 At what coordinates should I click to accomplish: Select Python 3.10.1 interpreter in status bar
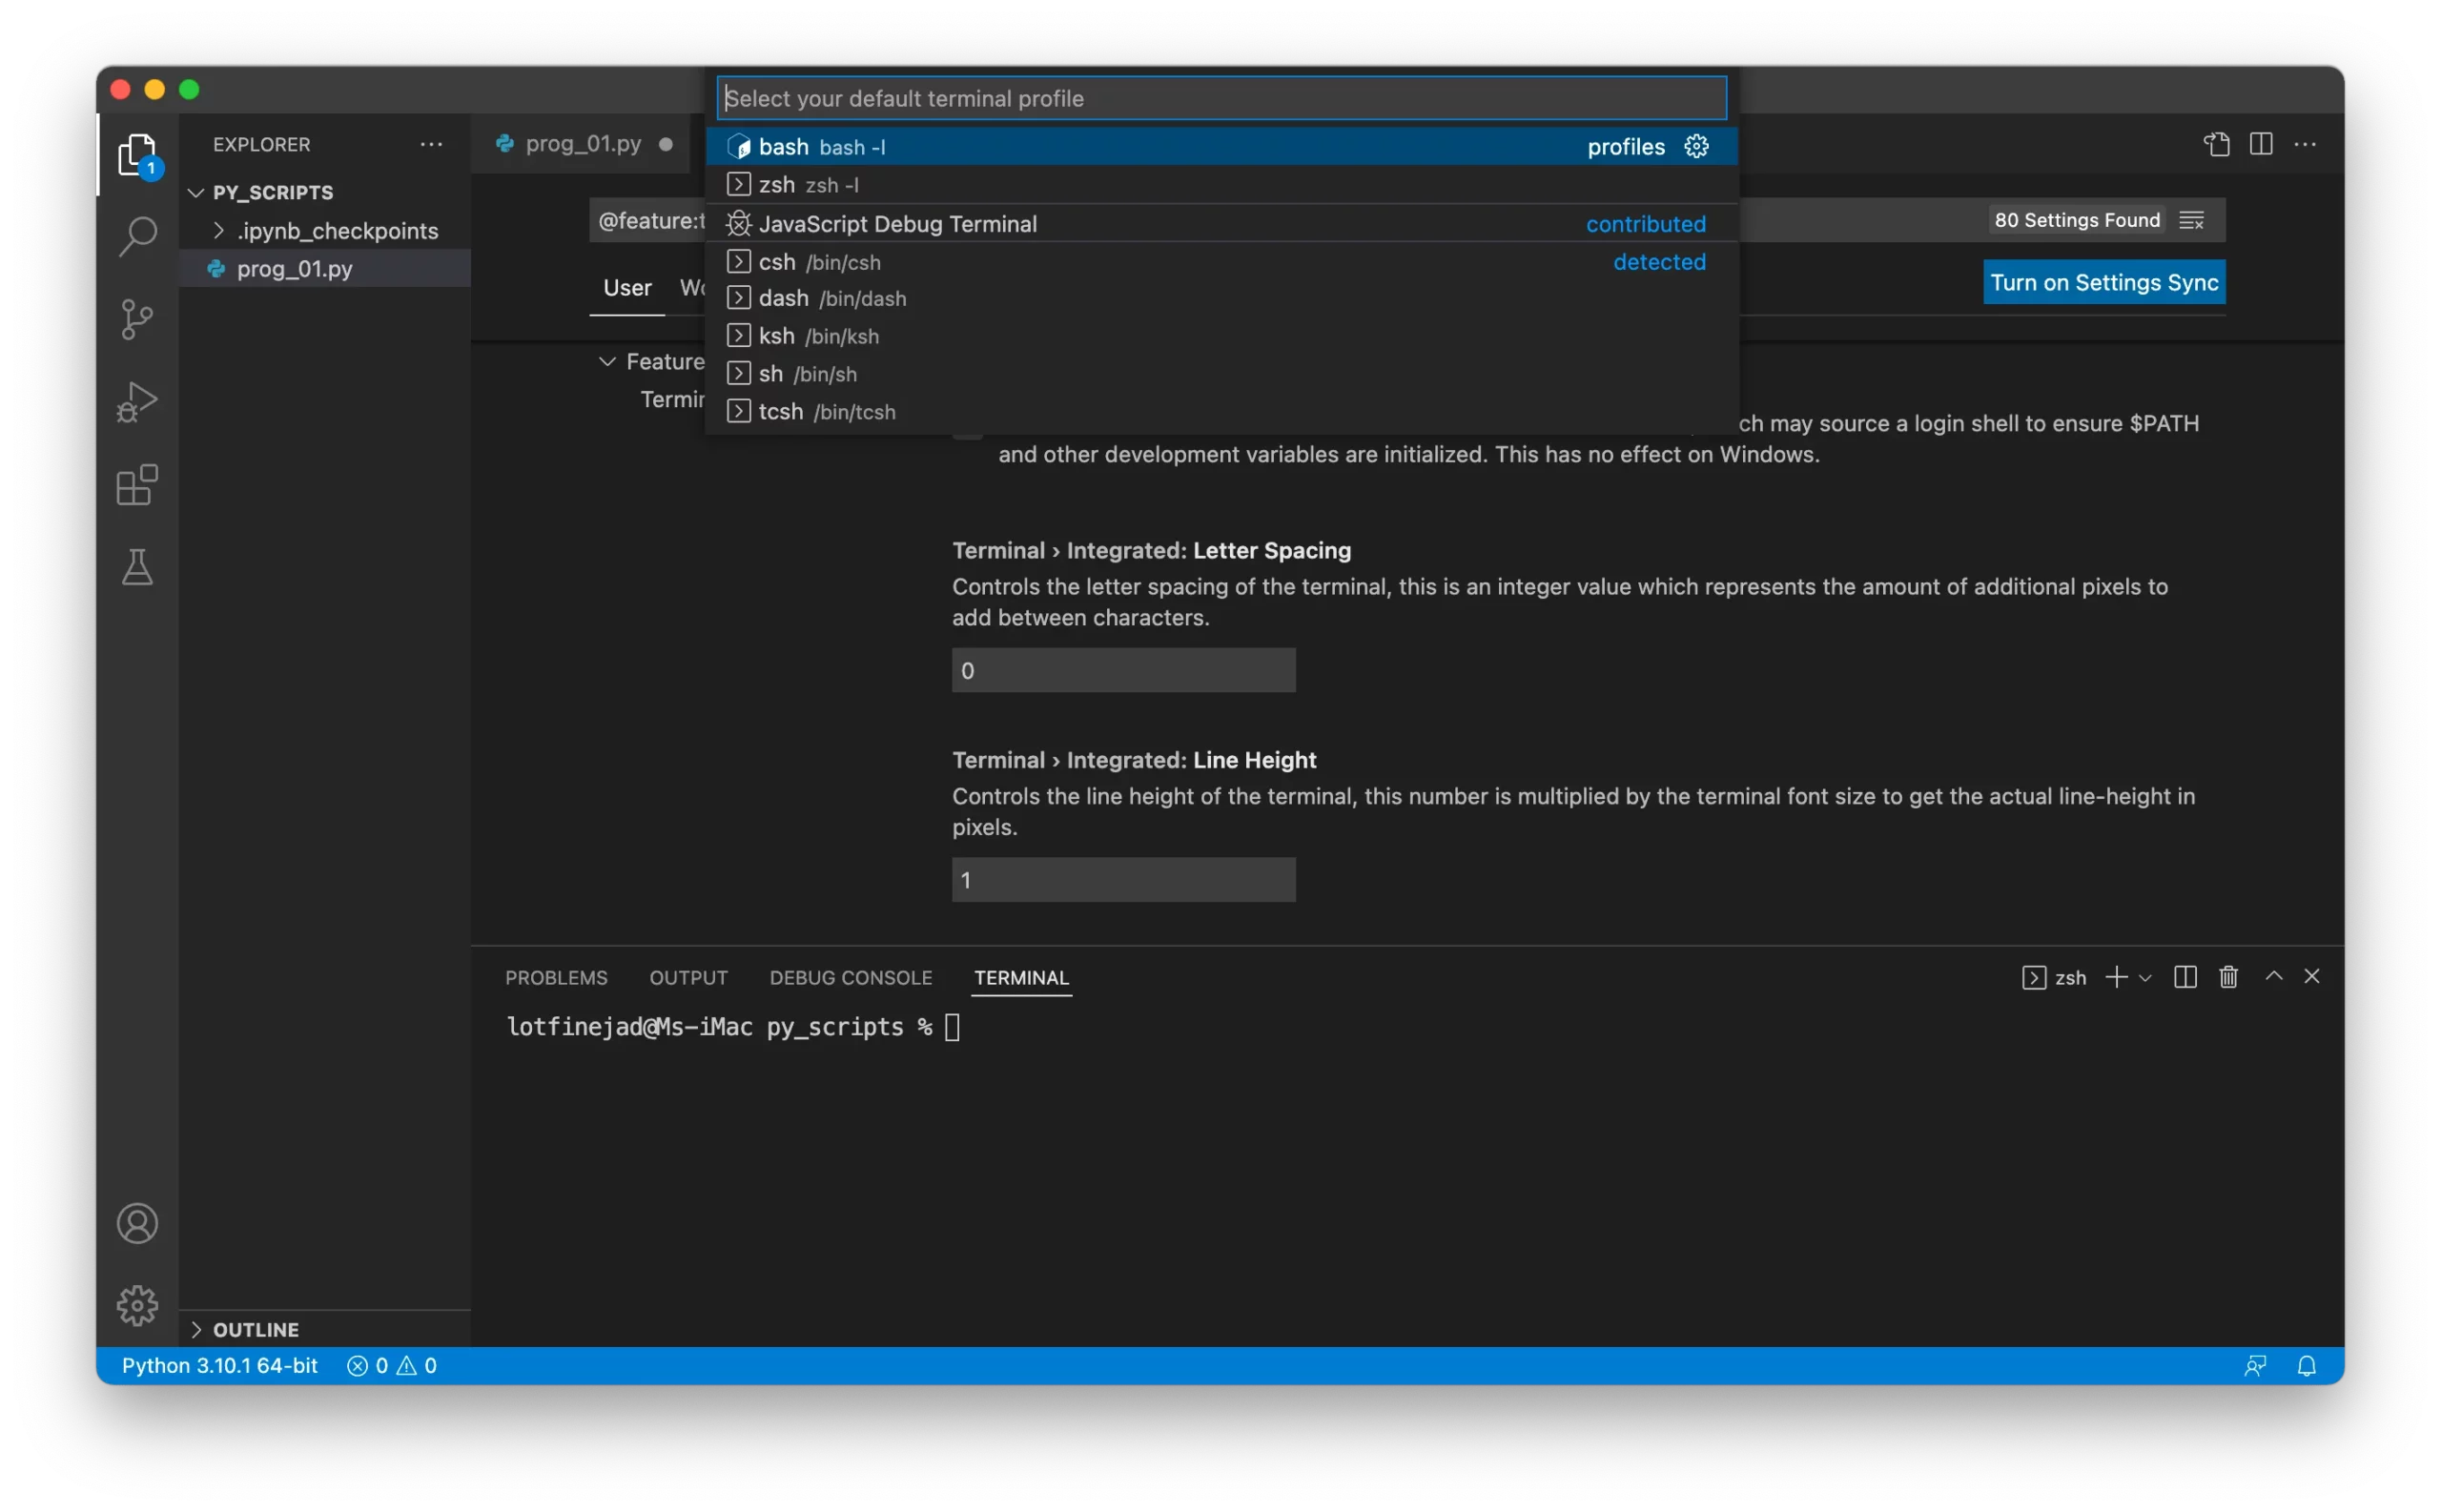coord(219,1365)
